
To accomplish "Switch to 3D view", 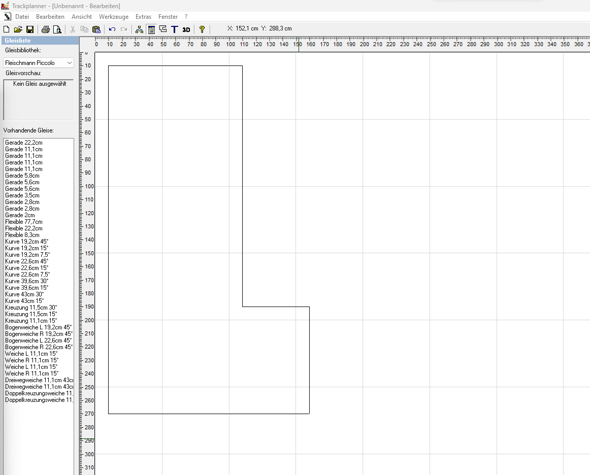I will 186,29.
